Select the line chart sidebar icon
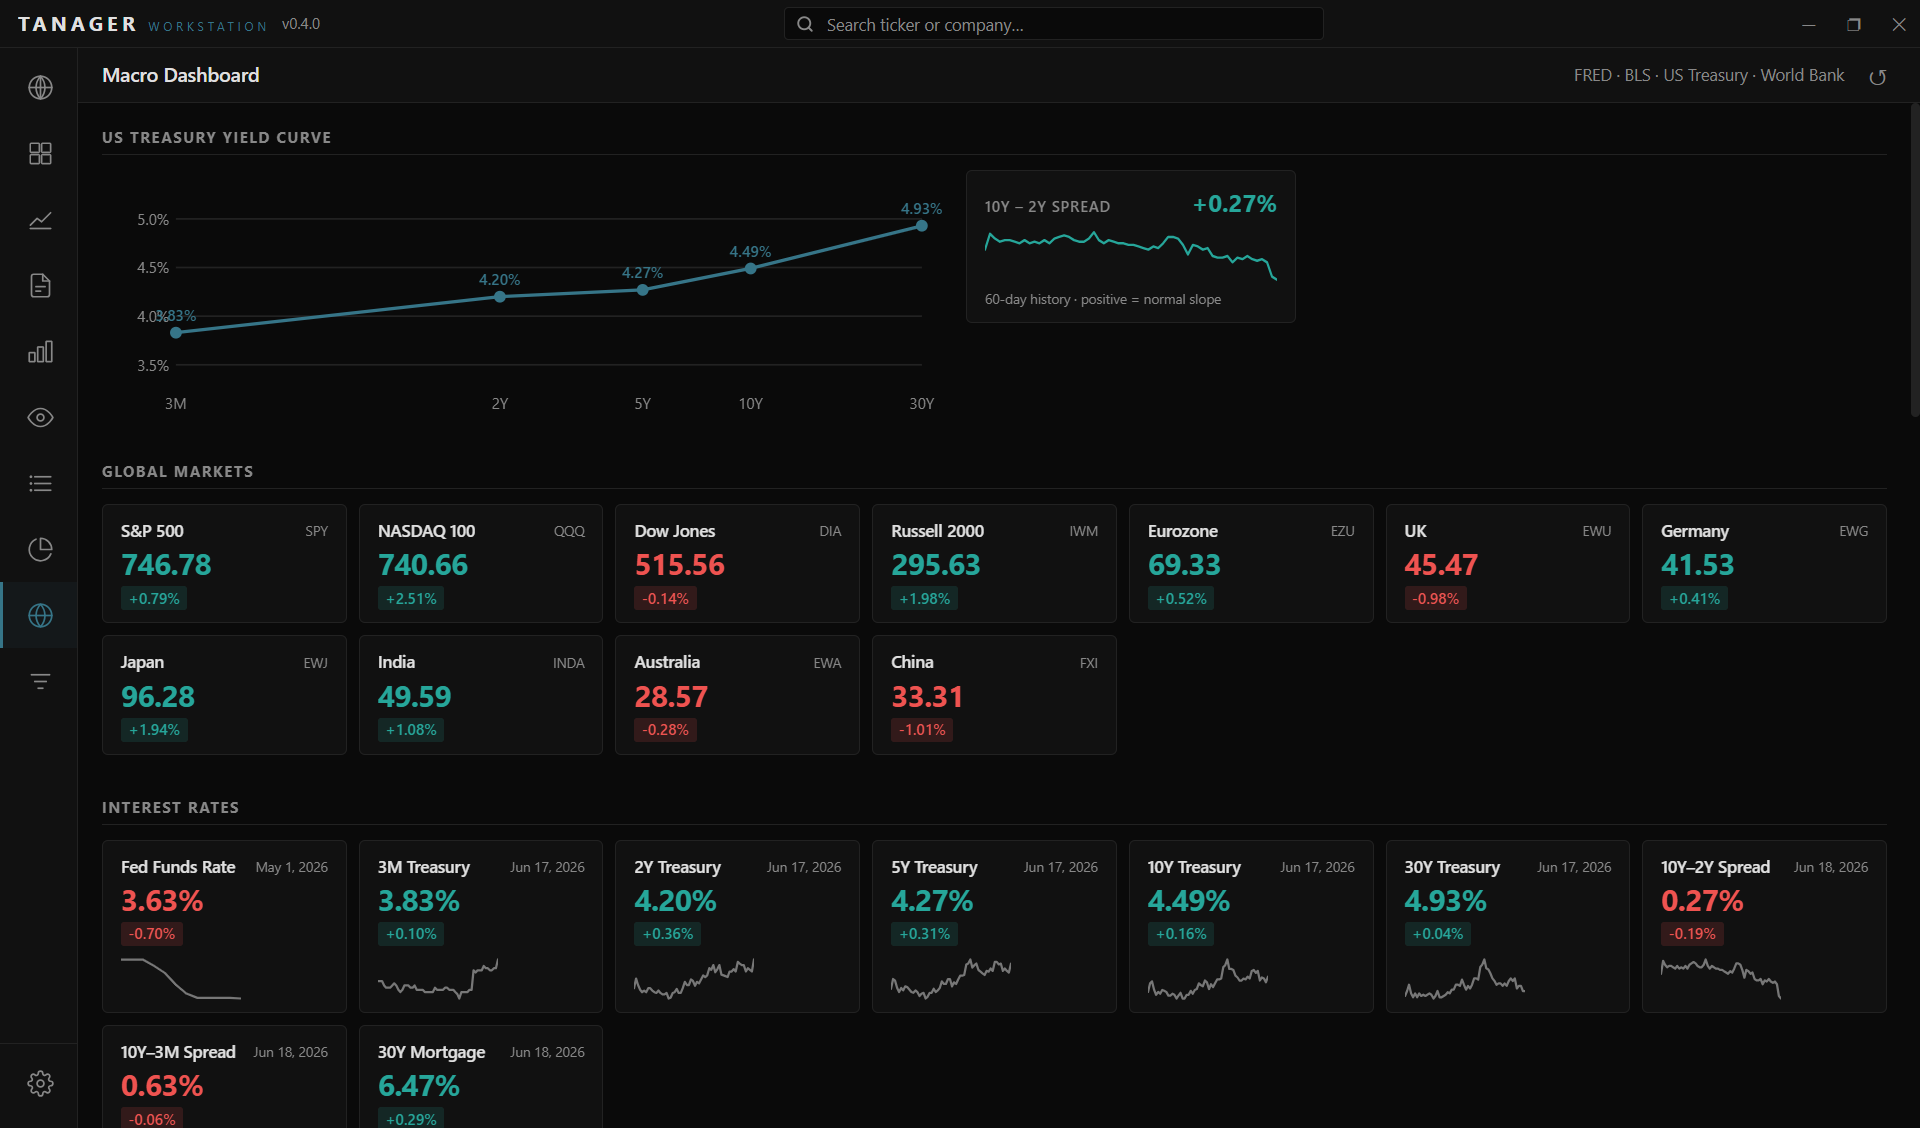This screenshot has height=1128, width=1920. [x=40, y=220]
